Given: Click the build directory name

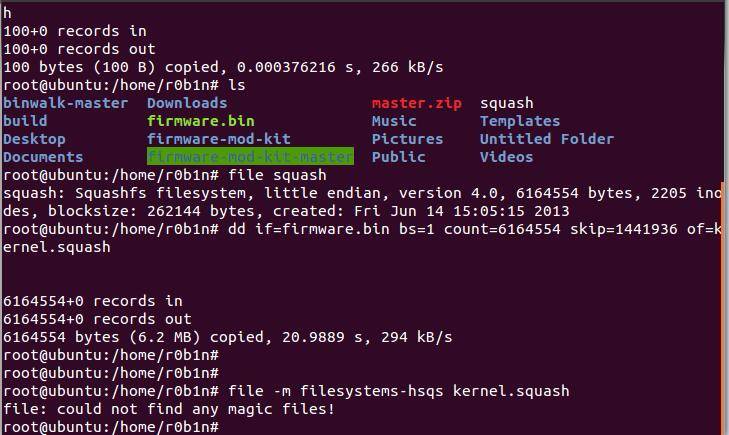Looking at the screenshot, I should (x=25, y=121).
